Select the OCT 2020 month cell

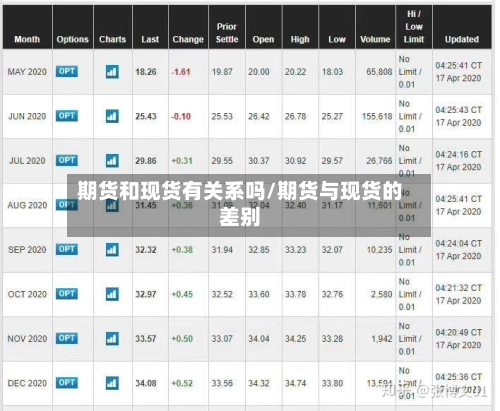pyautogui.click(x=27, y=294)
